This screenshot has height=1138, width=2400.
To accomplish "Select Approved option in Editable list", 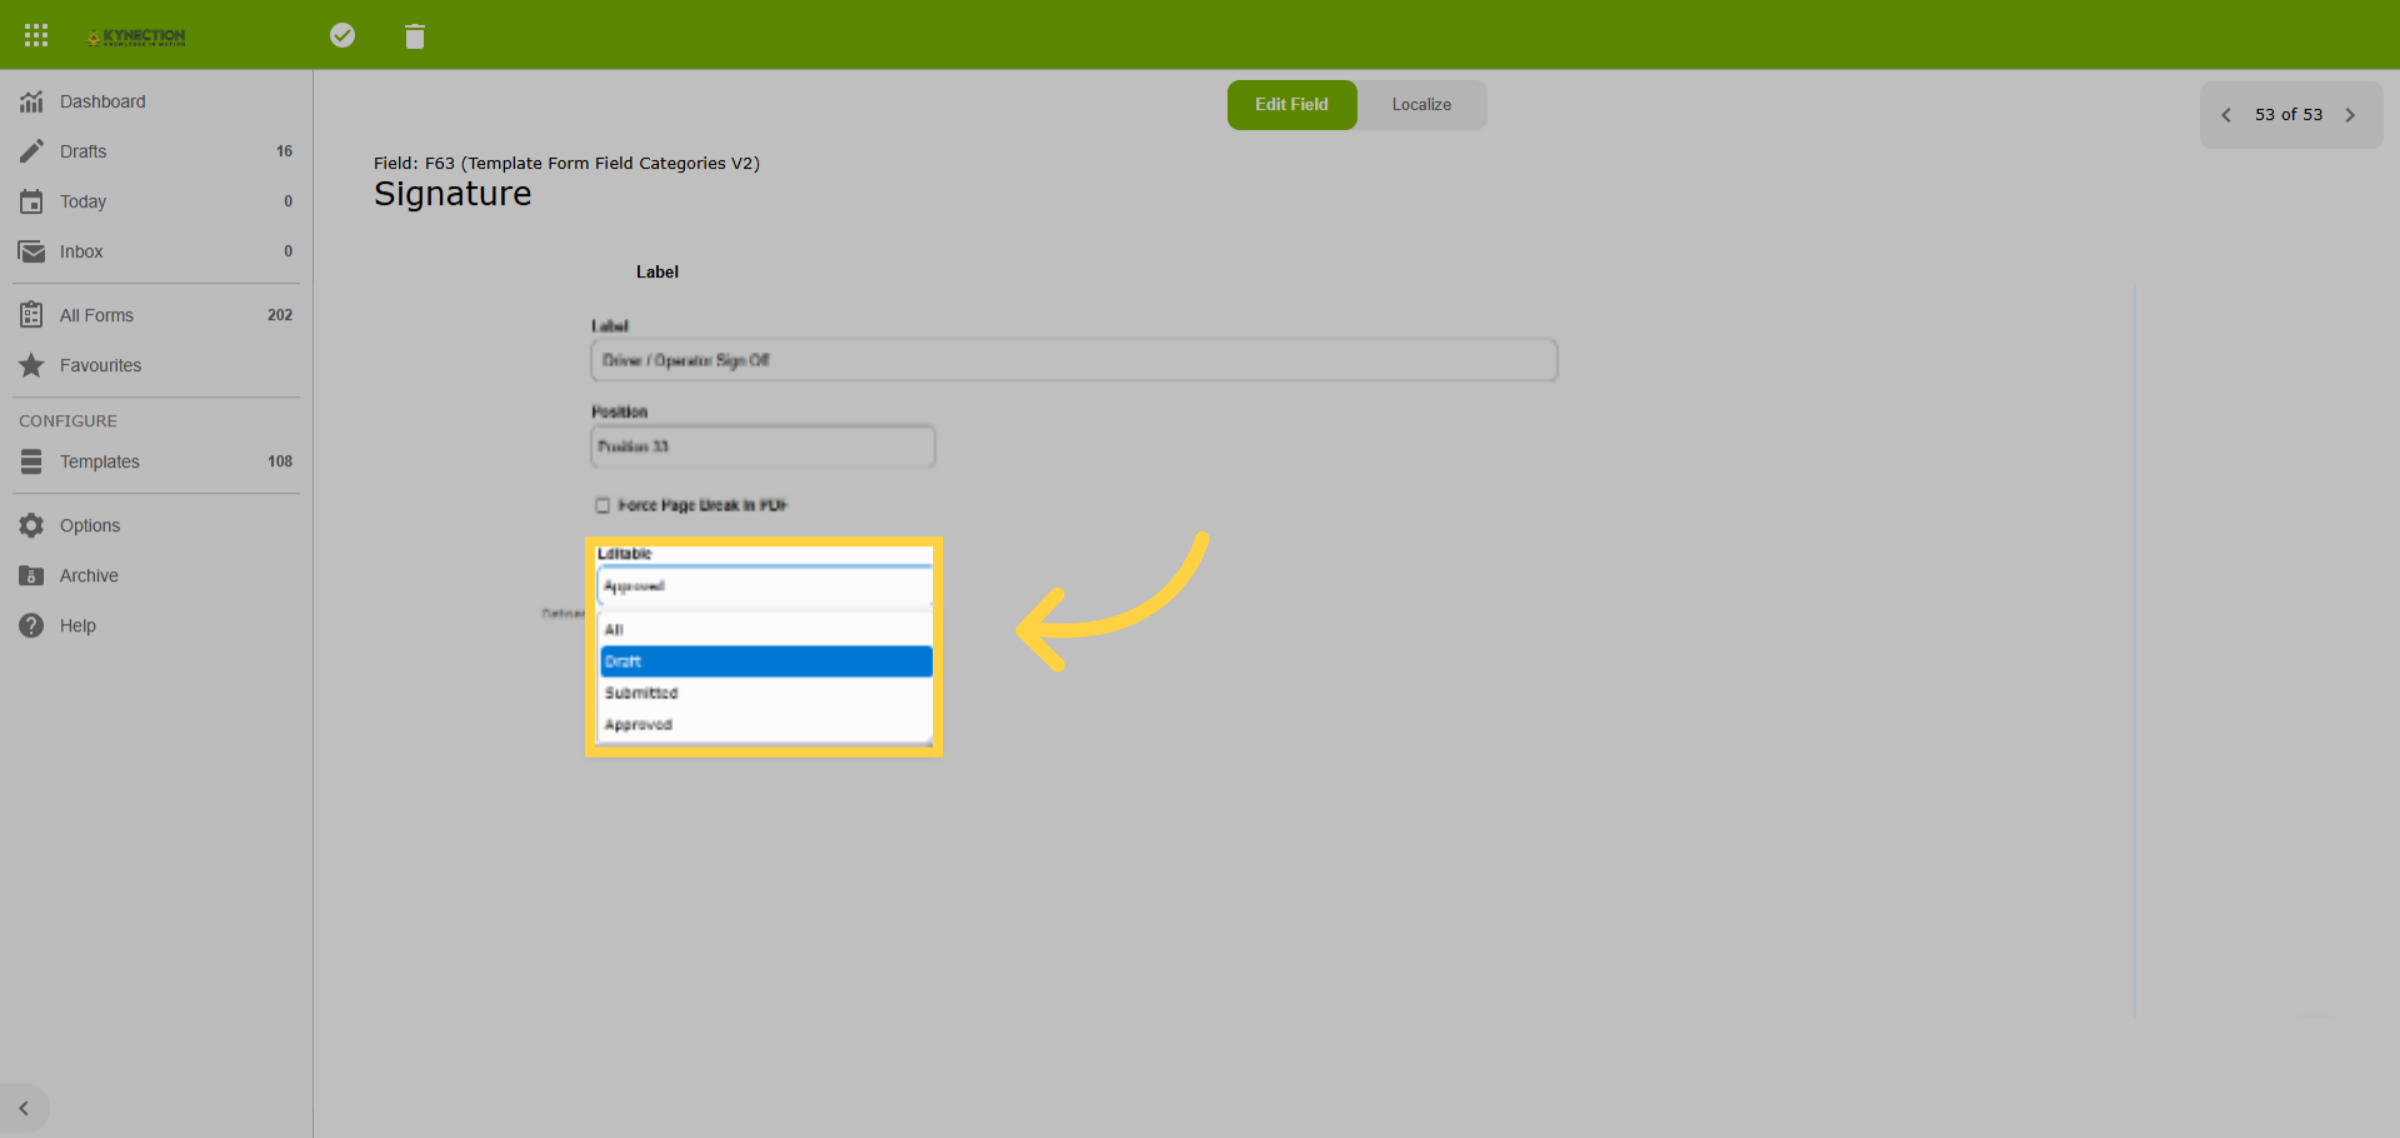I will tap(766, 724).
